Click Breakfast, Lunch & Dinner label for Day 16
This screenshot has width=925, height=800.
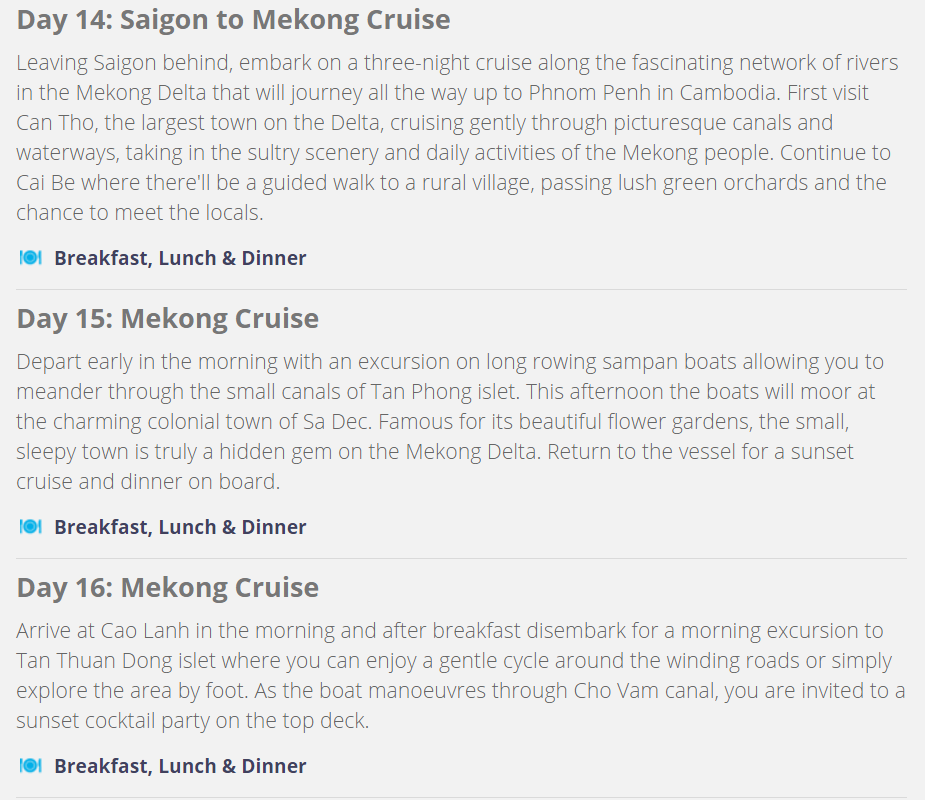[180, 766]
